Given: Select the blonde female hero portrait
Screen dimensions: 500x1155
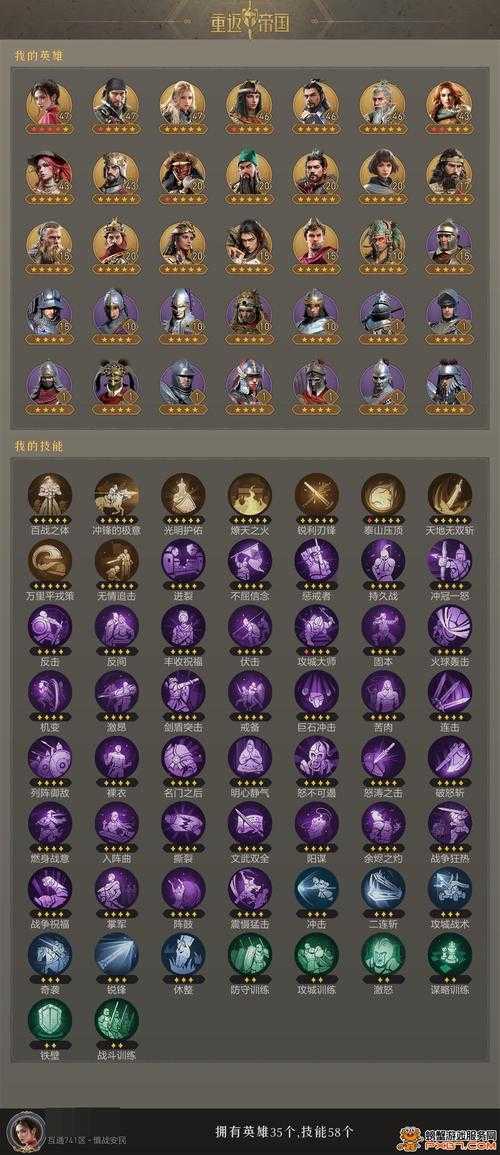Looking at the screenshot, I should [183, 102].
